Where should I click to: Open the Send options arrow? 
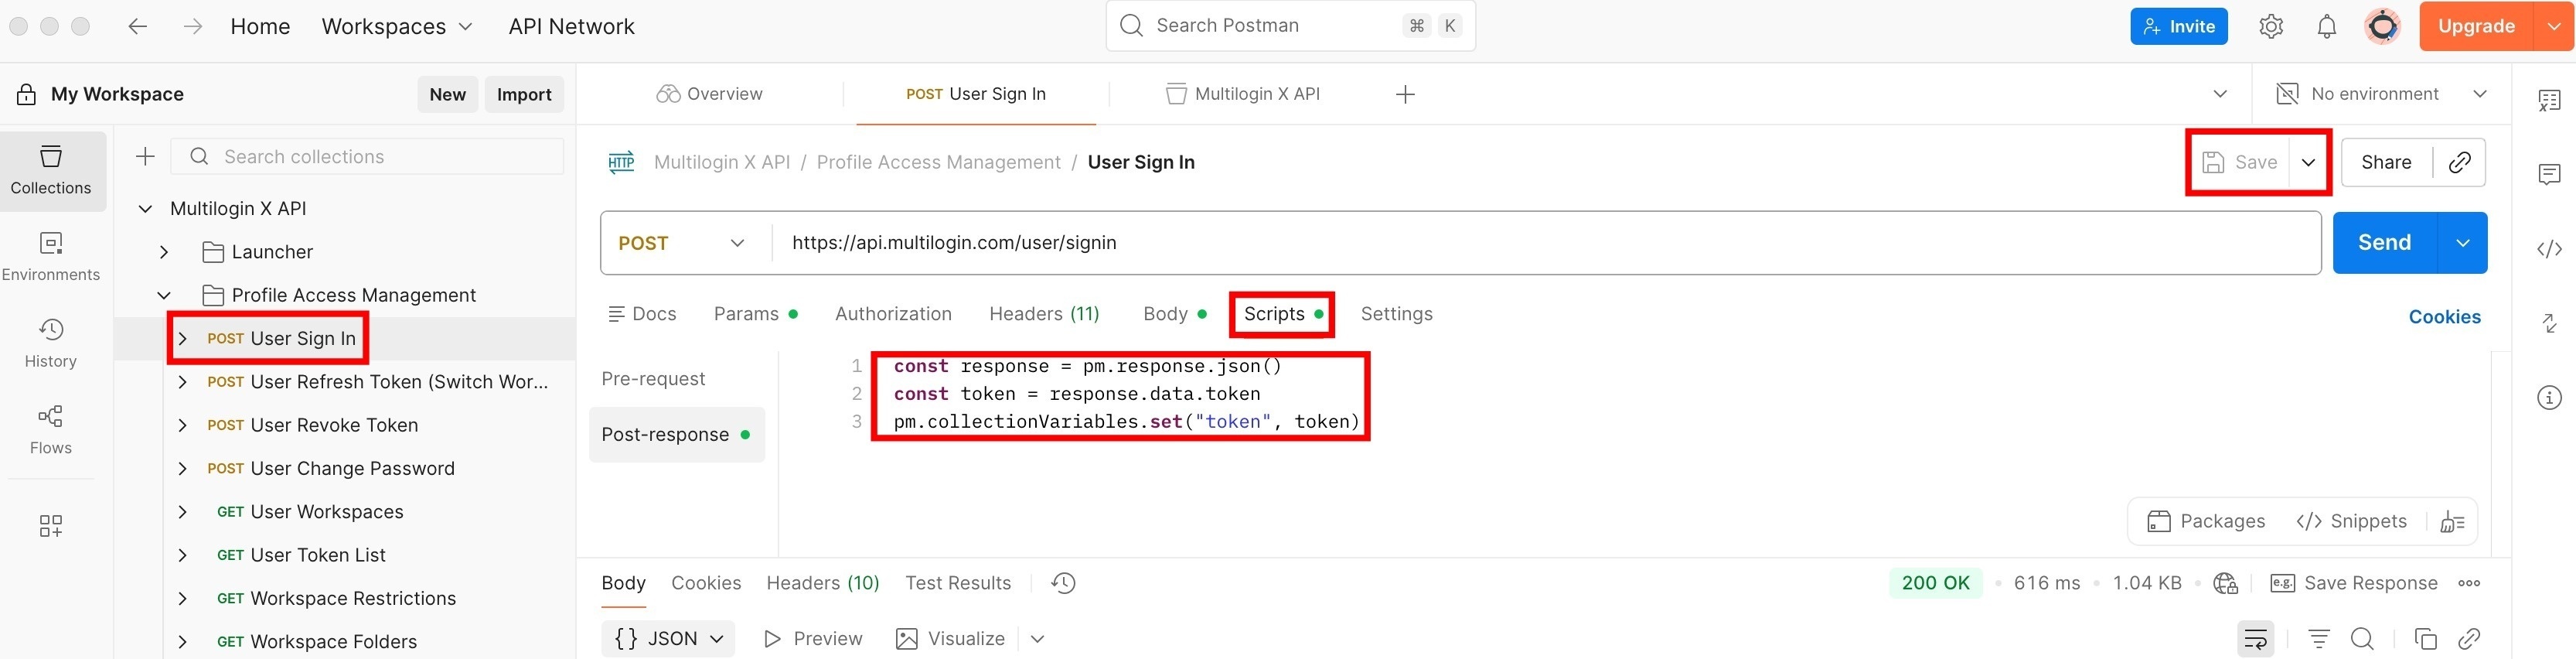pos(2463,243)
